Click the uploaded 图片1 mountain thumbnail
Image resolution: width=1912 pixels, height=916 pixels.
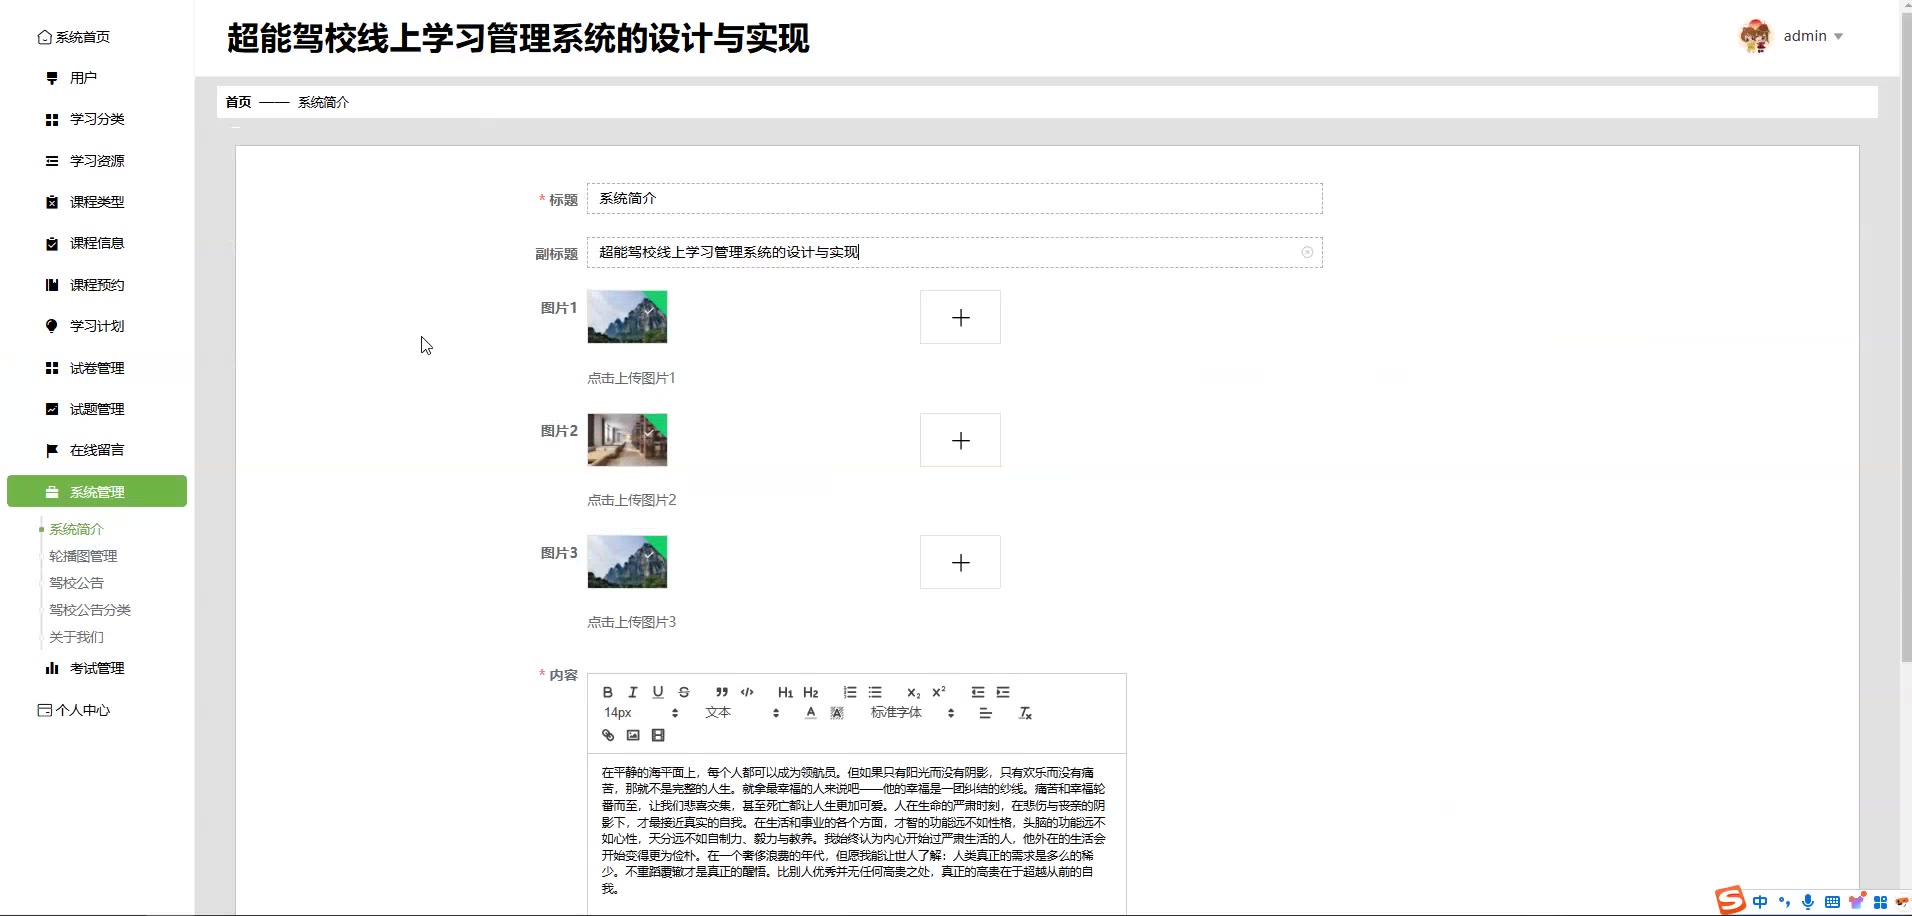pyautogui.click(x=627, y=317)
